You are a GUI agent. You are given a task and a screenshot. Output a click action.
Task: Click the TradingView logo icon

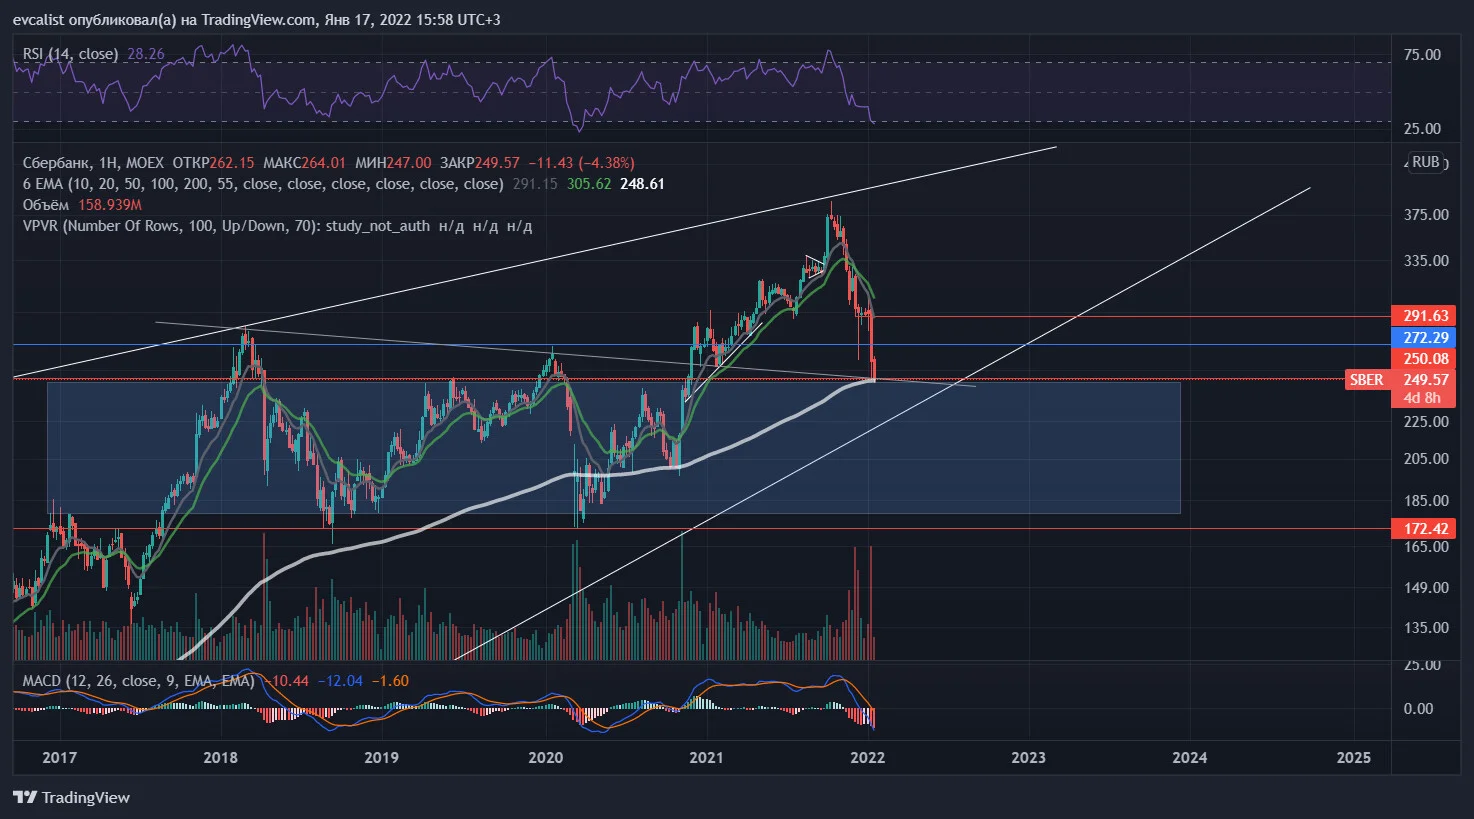click(x=25, y=797)
